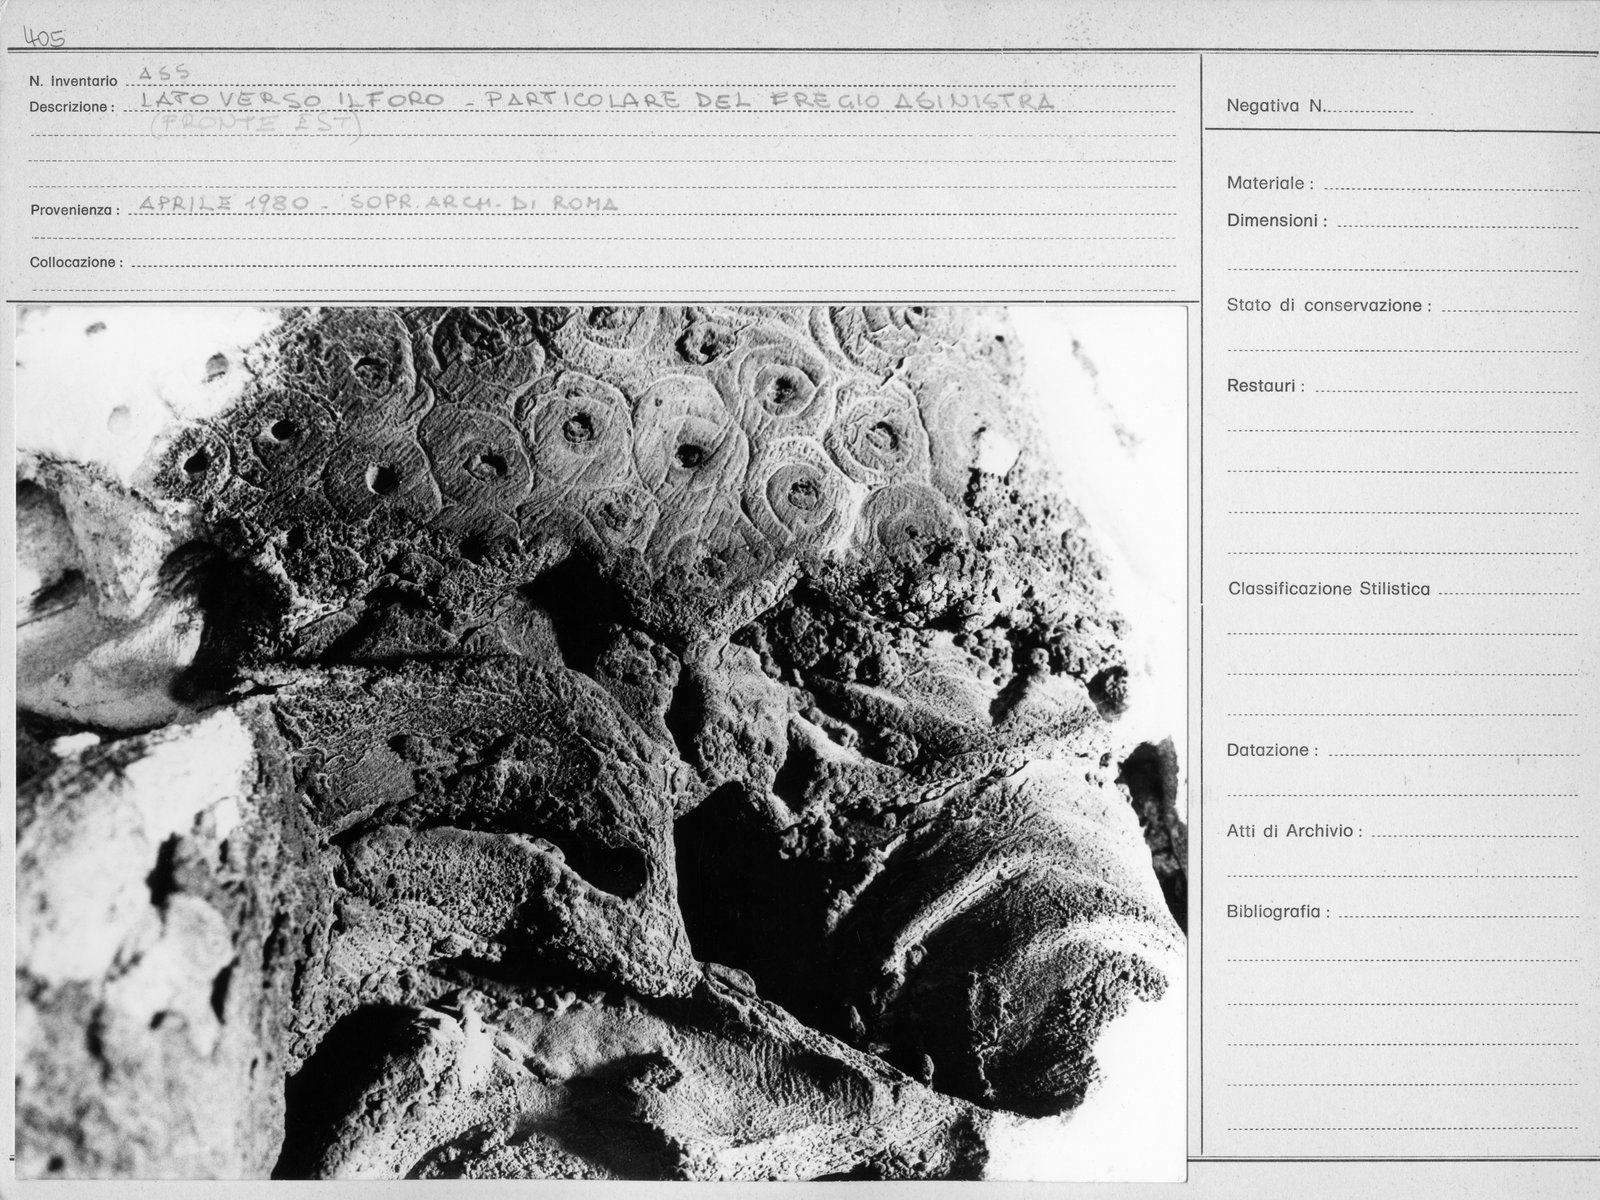Select the 'Descrizione :' label
This screenshot has width=1600, height=1200.
click(72, 107)
